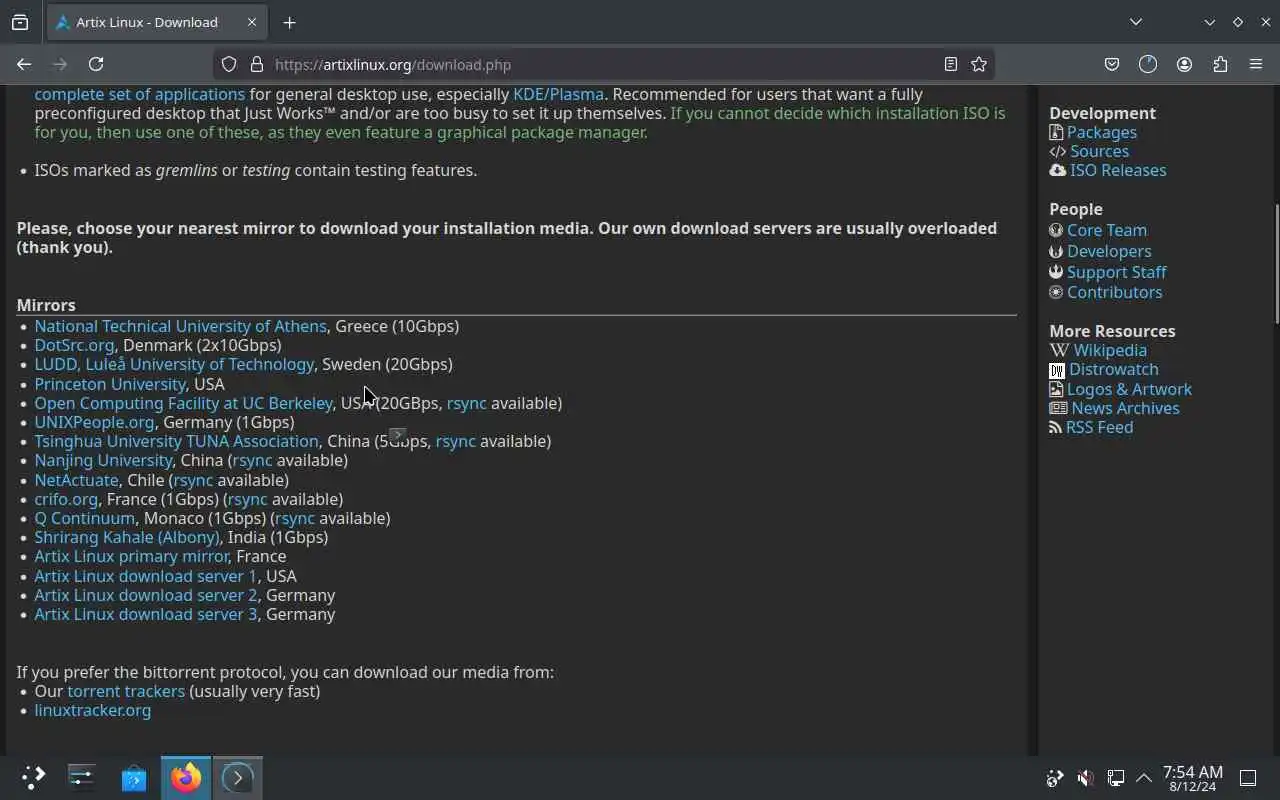Open Sources in the Development sidebar
1280x800 pixels.
click(1099, 151)
